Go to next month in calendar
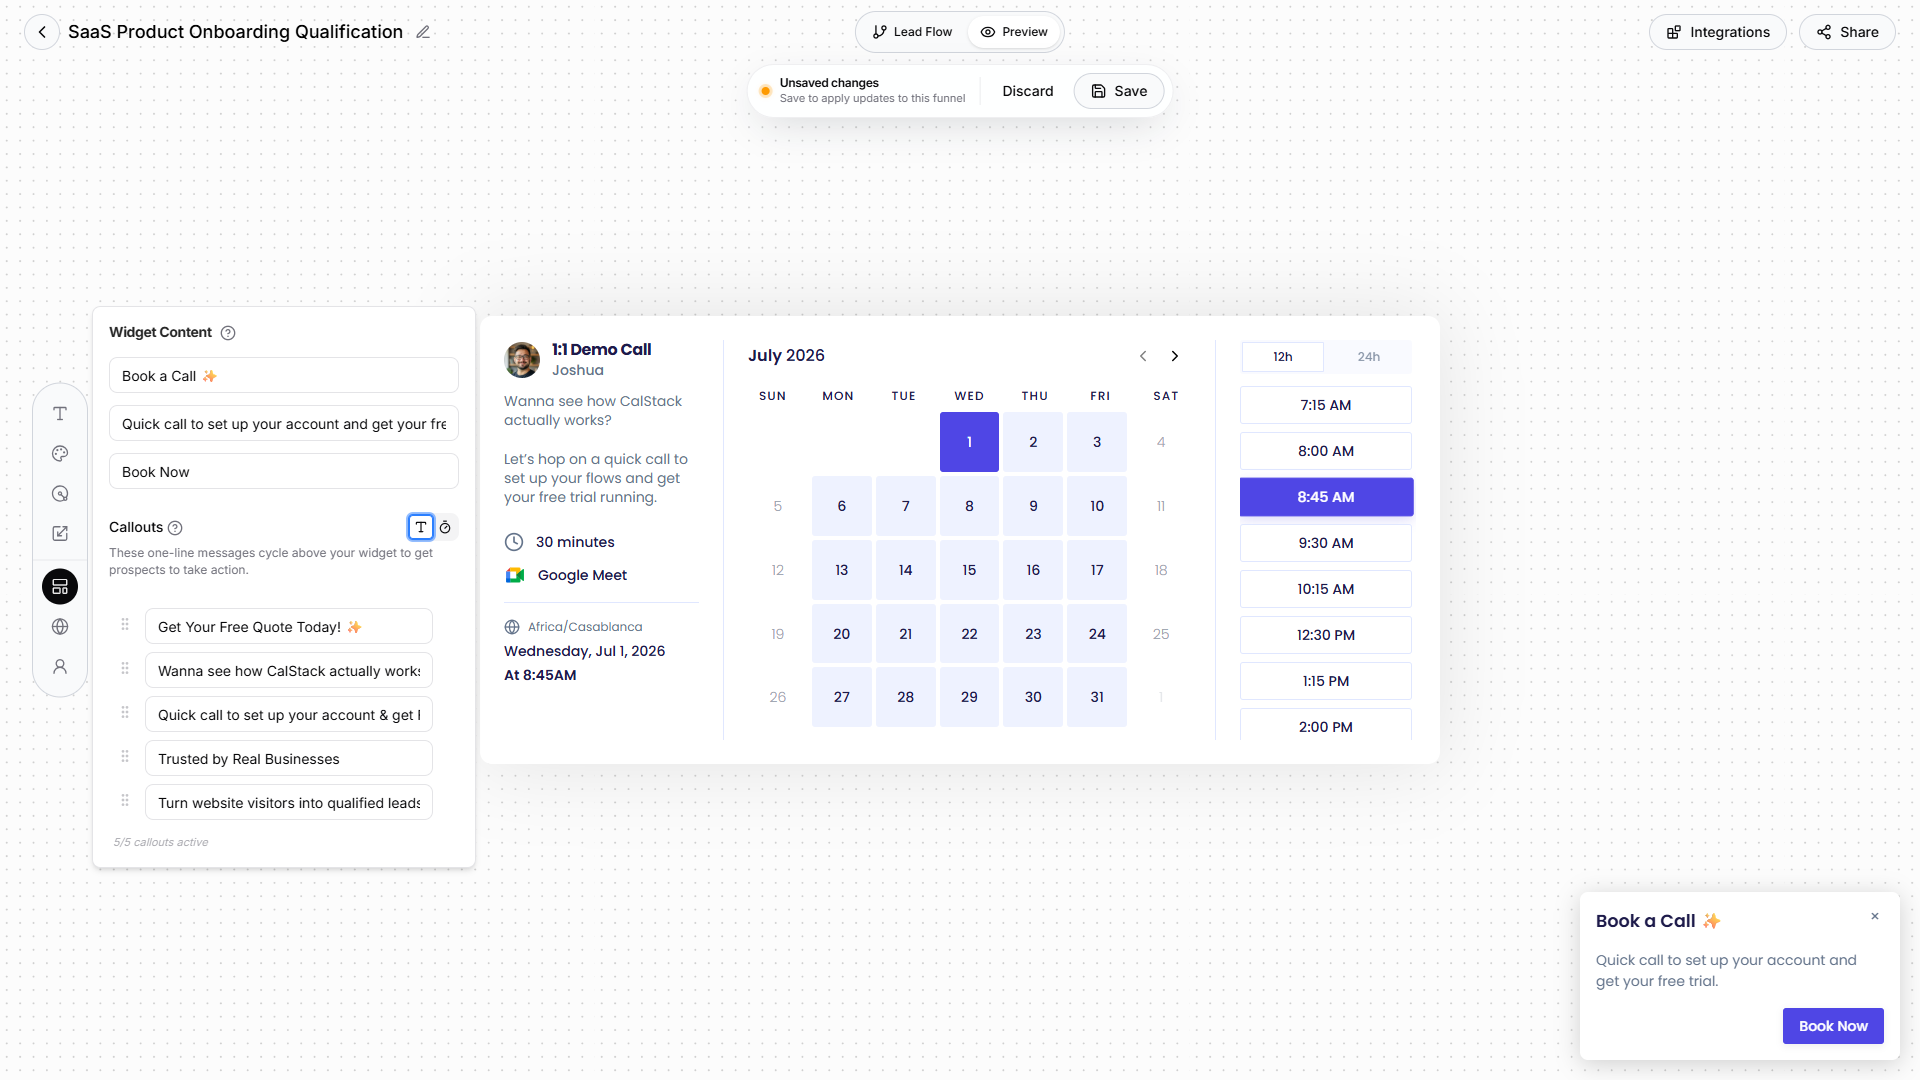 point(1175,356)
